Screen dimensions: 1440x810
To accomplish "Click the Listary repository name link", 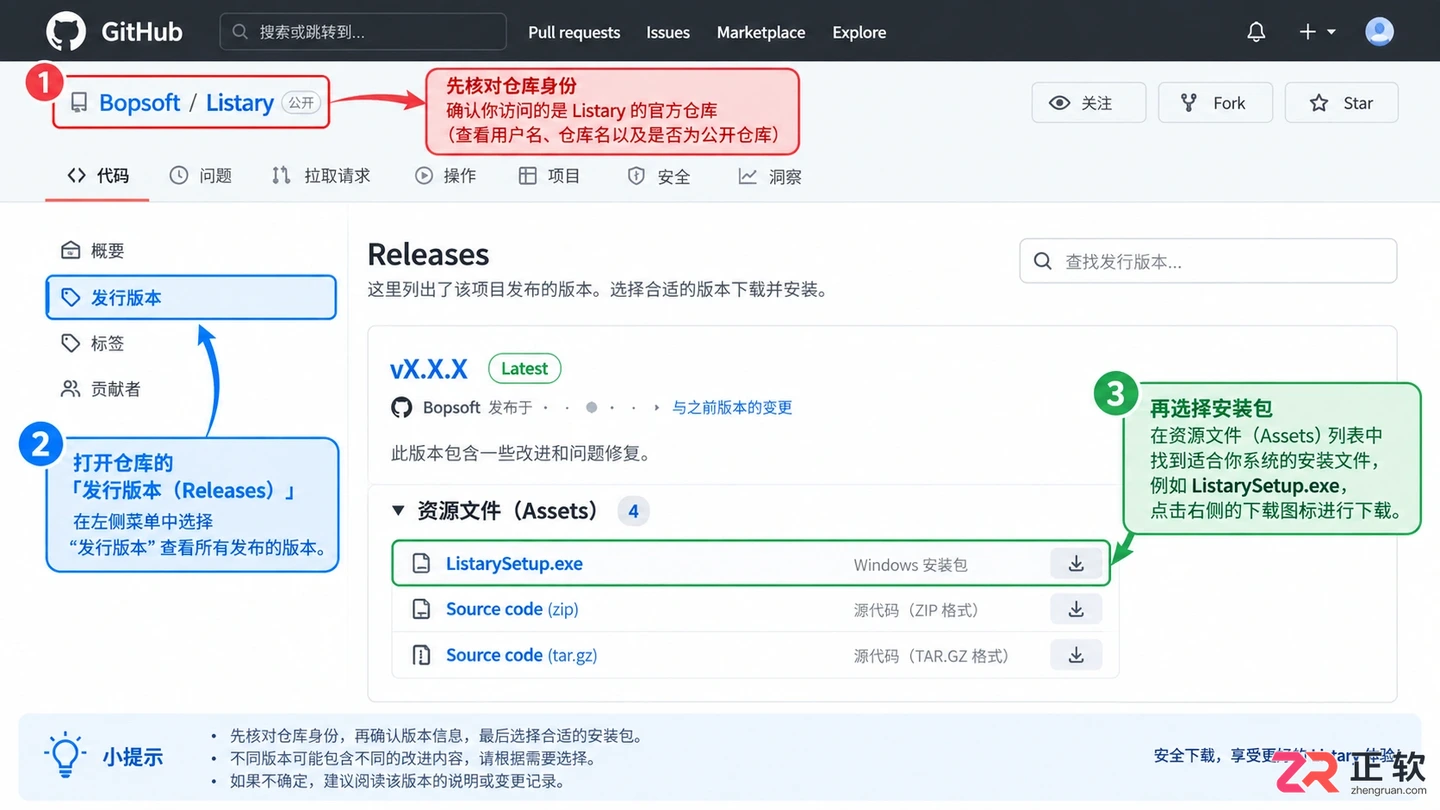I will pos(240,103).
